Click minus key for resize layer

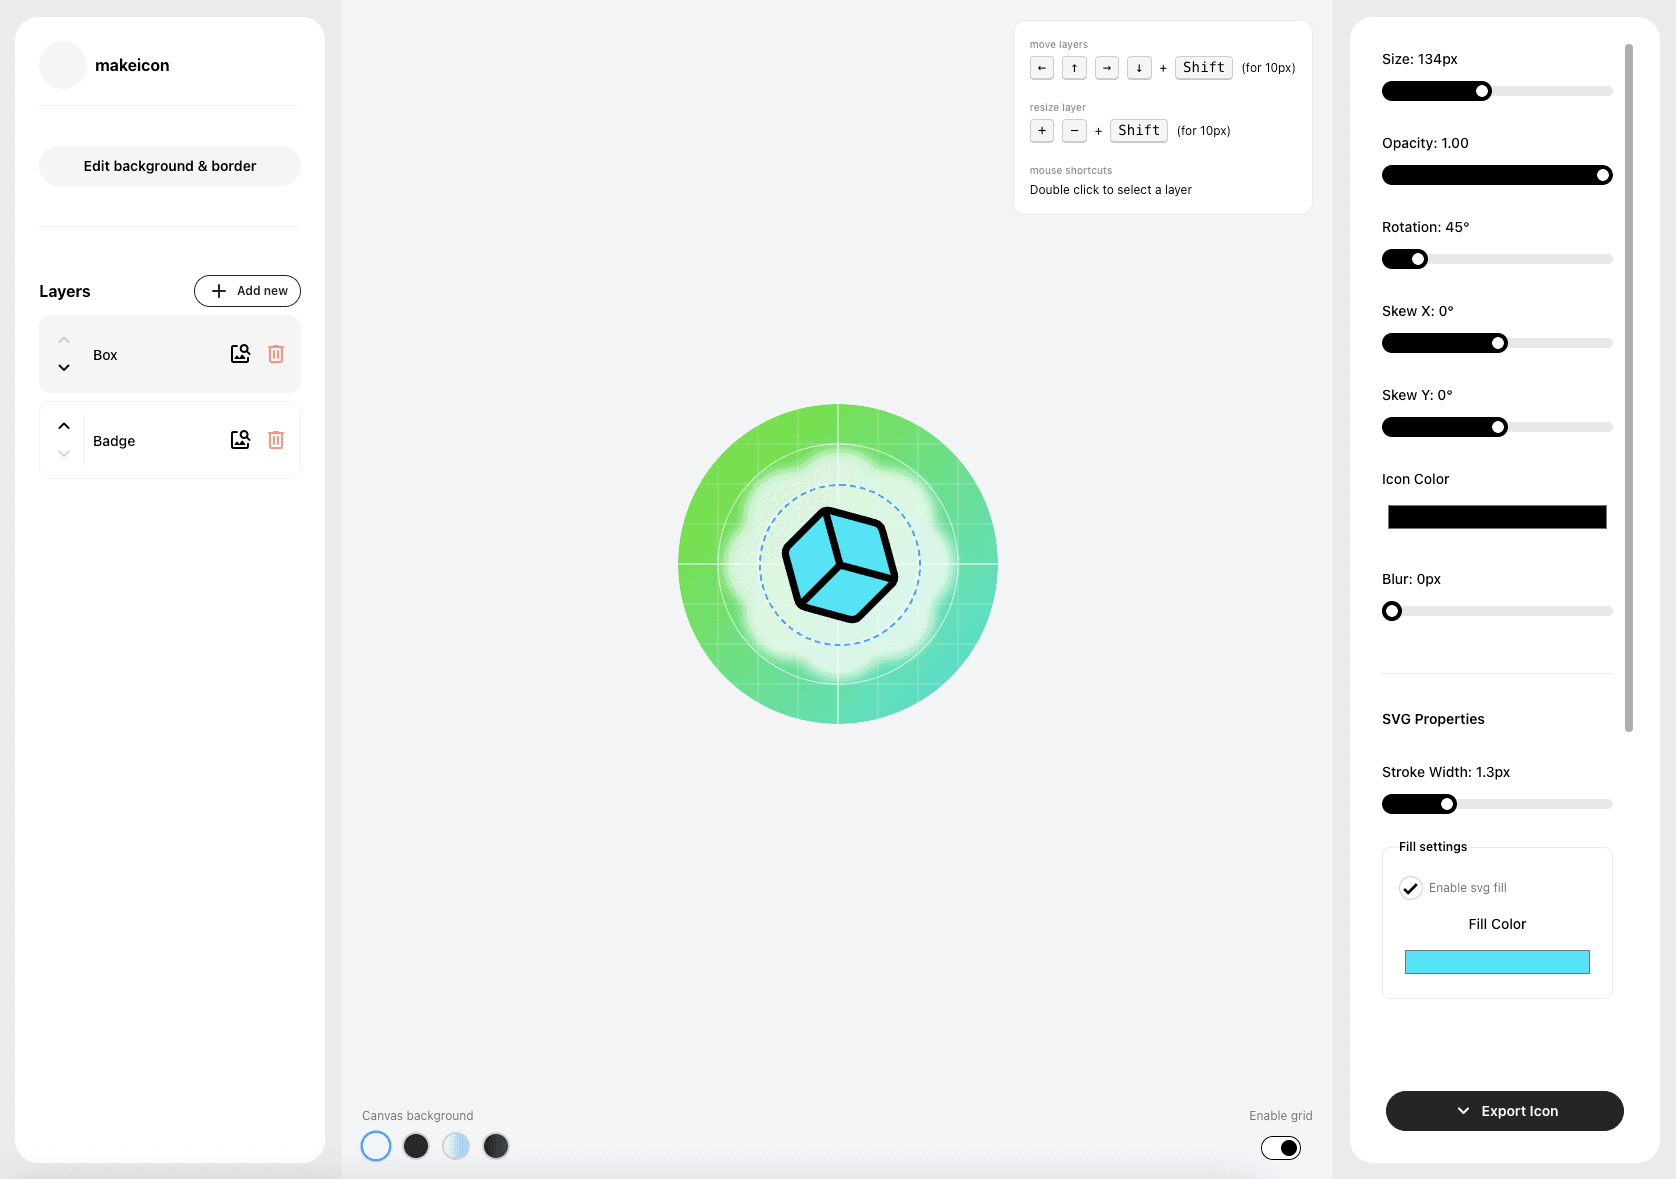click(1074, 131)
